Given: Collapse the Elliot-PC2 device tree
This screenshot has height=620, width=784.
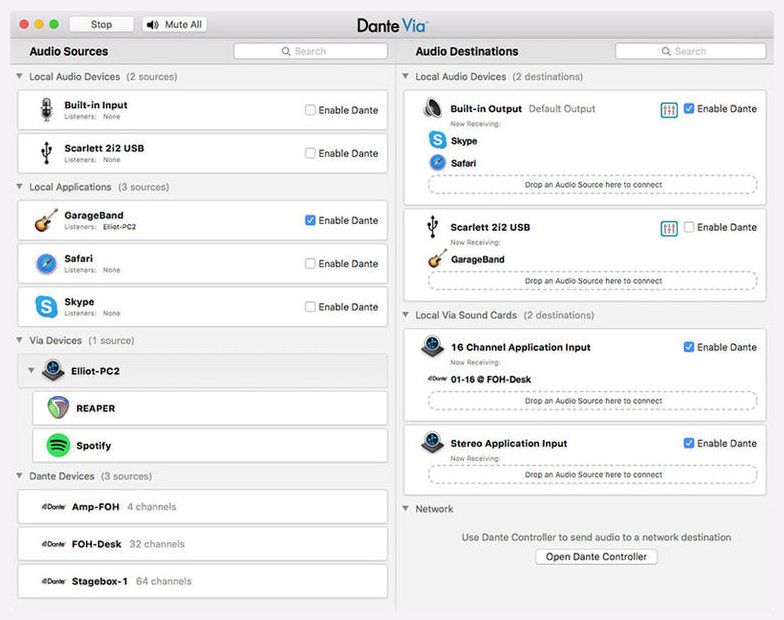Looking at the screenshot, I should click(31, 370).
